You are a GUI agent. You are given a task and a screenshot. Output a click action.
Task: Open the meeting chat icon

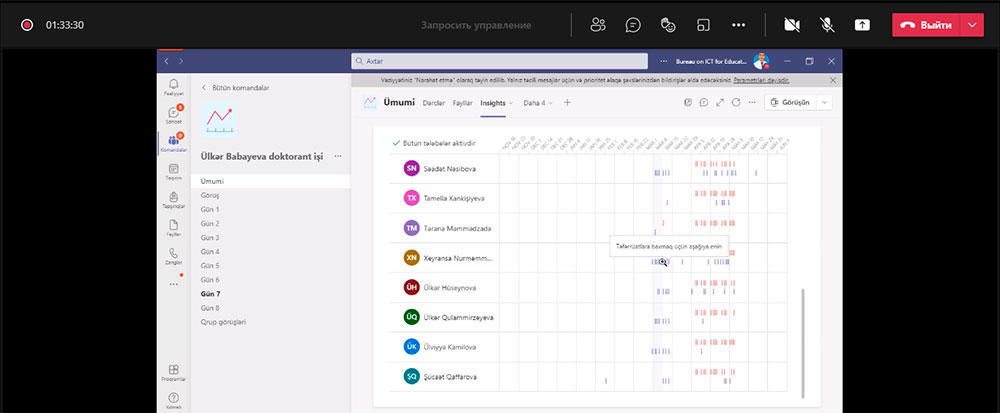(x=633, y=25)
